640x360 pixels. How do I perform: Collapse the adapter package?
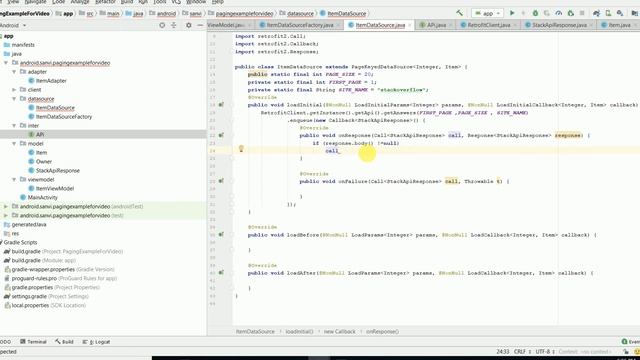14,72
